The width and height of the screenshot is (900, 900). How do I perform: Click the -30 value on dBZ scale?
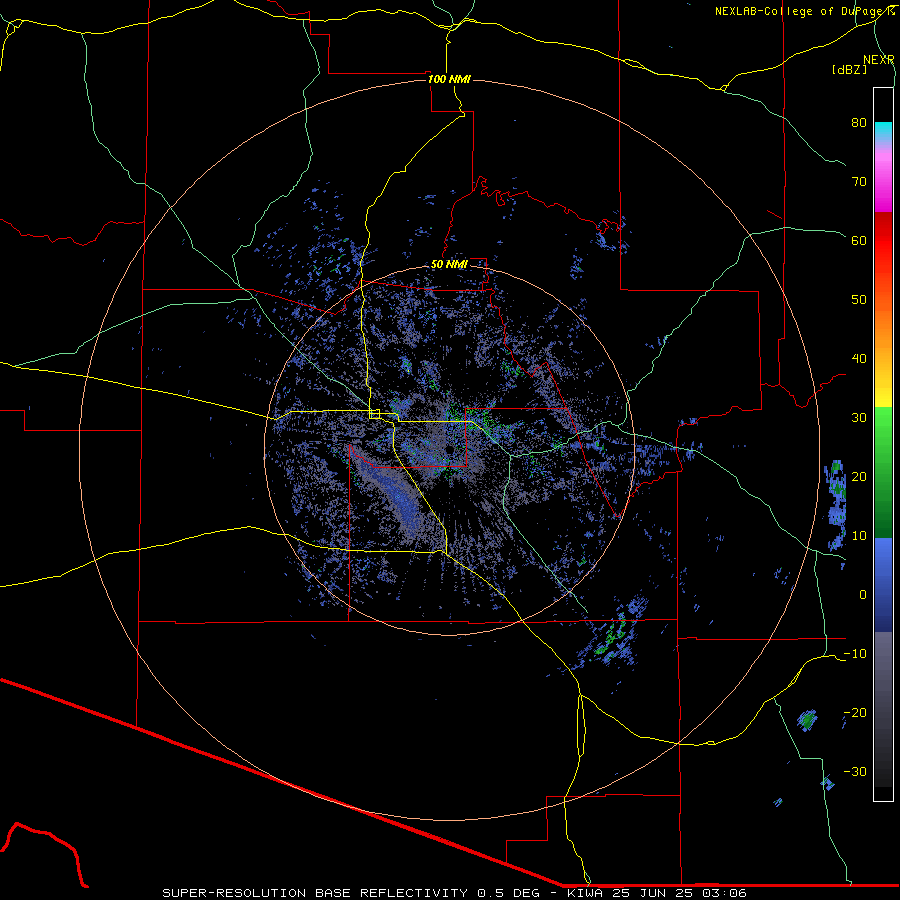pos(855,771)
